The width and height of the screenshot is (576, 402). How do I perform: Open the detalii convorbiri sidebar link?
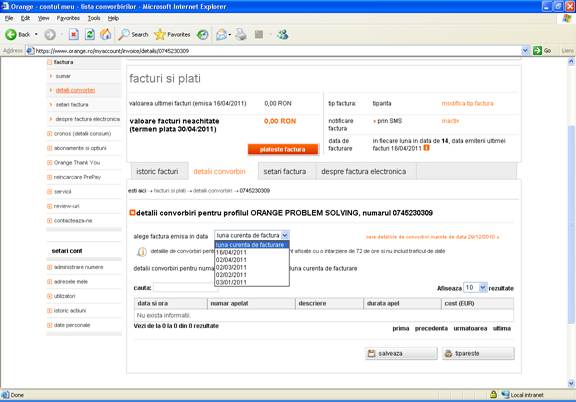pyautogui.click(x=75, y=90)
